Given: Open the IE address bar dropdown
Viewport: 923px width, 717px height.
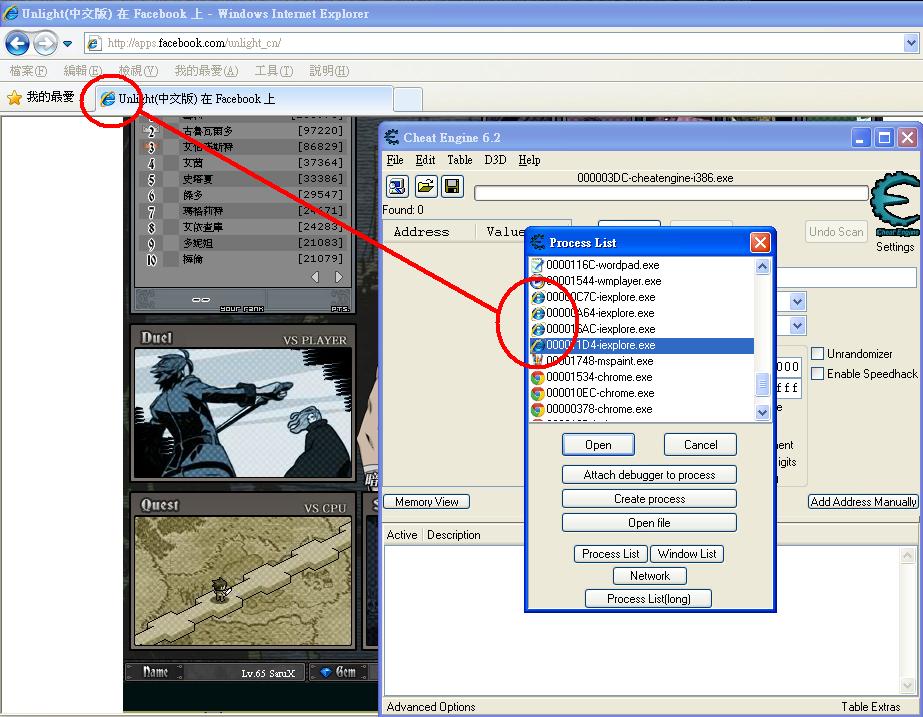Looking at the screenshot, I should [x=911, y=43].
